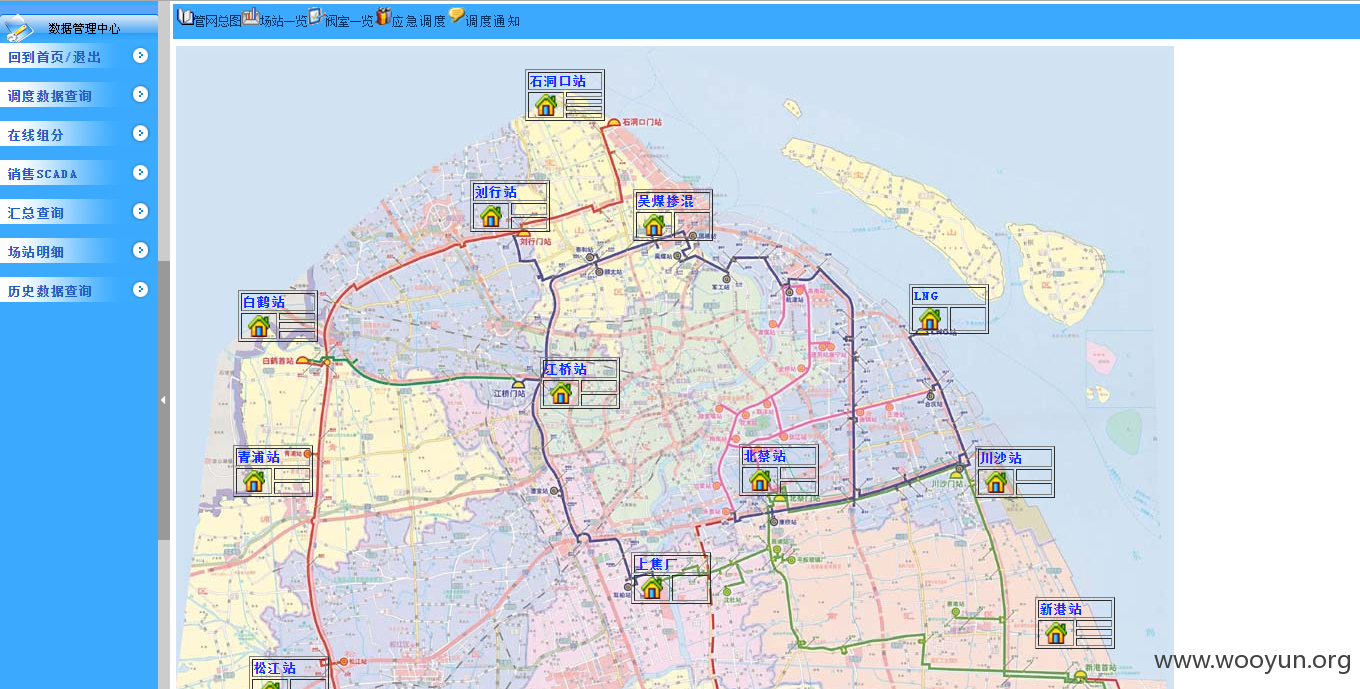Click the 石洞口站 house icon
This screenshot has height=689, width=1360.
point(546,105)
